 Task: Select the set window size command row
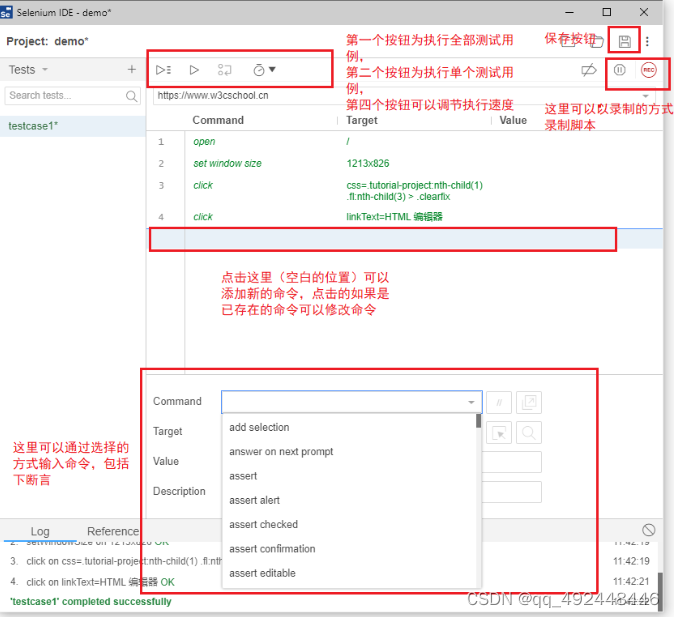[x=404, y=163]
